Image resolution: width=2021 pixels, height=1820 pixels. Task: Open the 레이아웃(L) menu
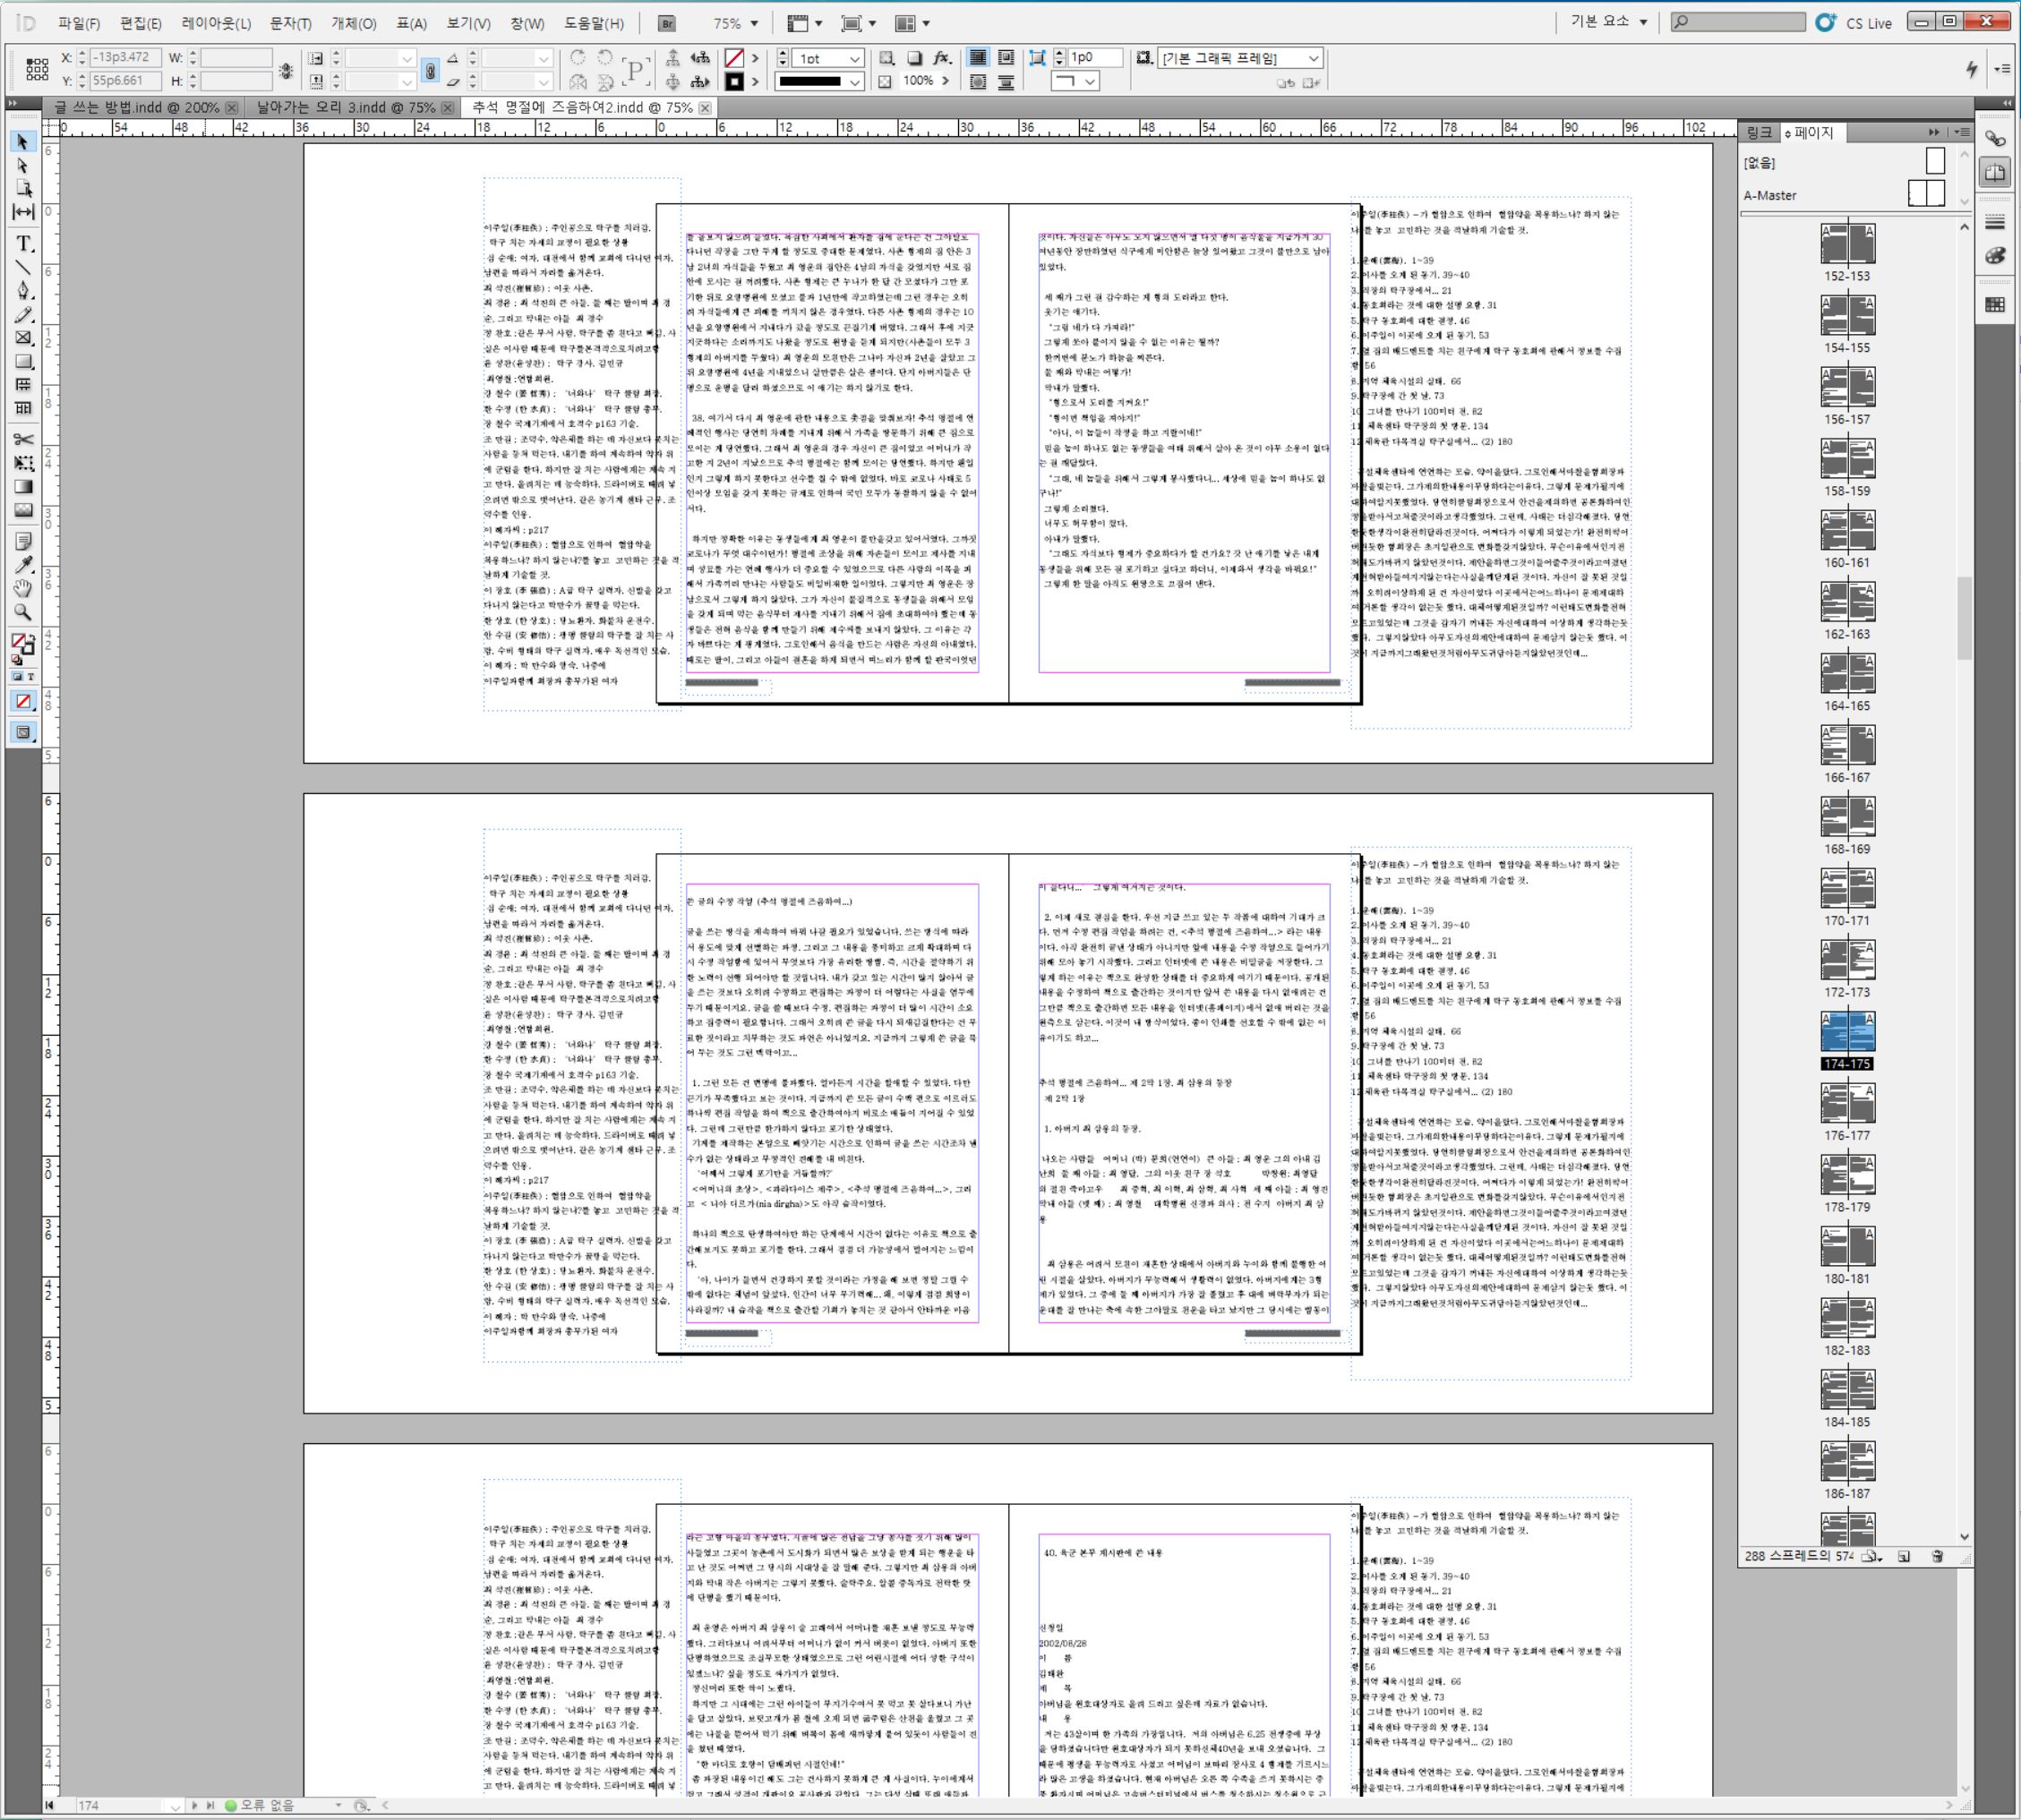click(x=216, y=23)
